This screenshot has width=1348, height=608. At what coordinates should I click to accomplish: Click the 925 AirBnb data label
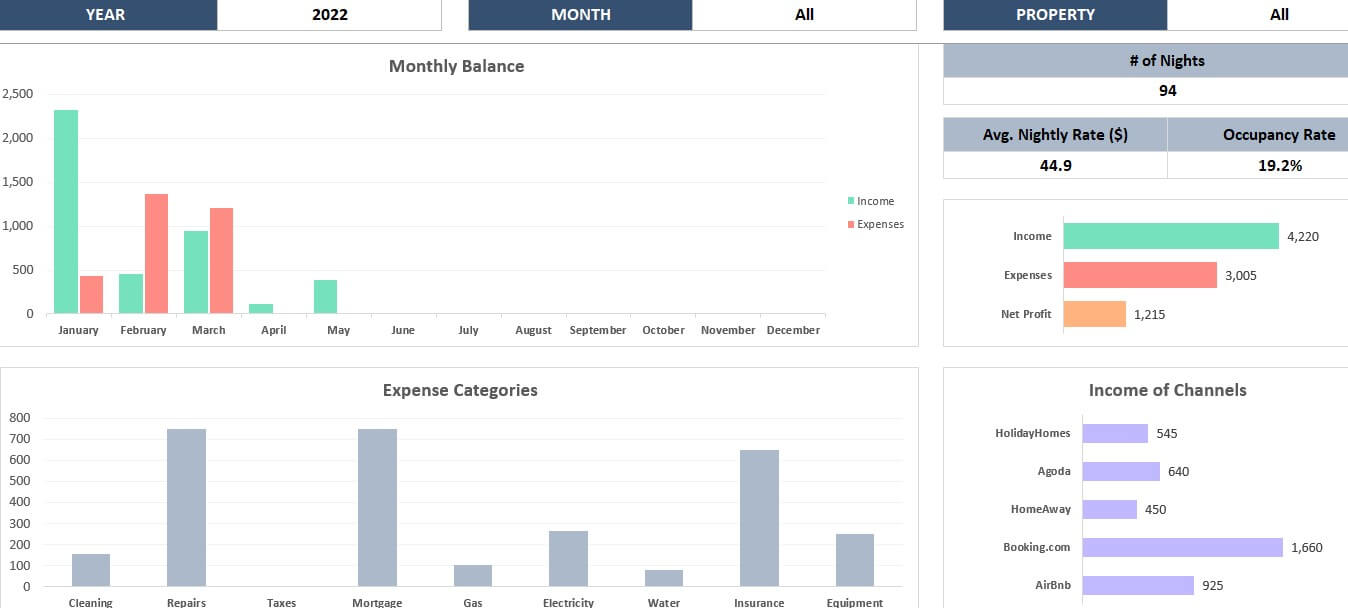(x=1212, y=585)
